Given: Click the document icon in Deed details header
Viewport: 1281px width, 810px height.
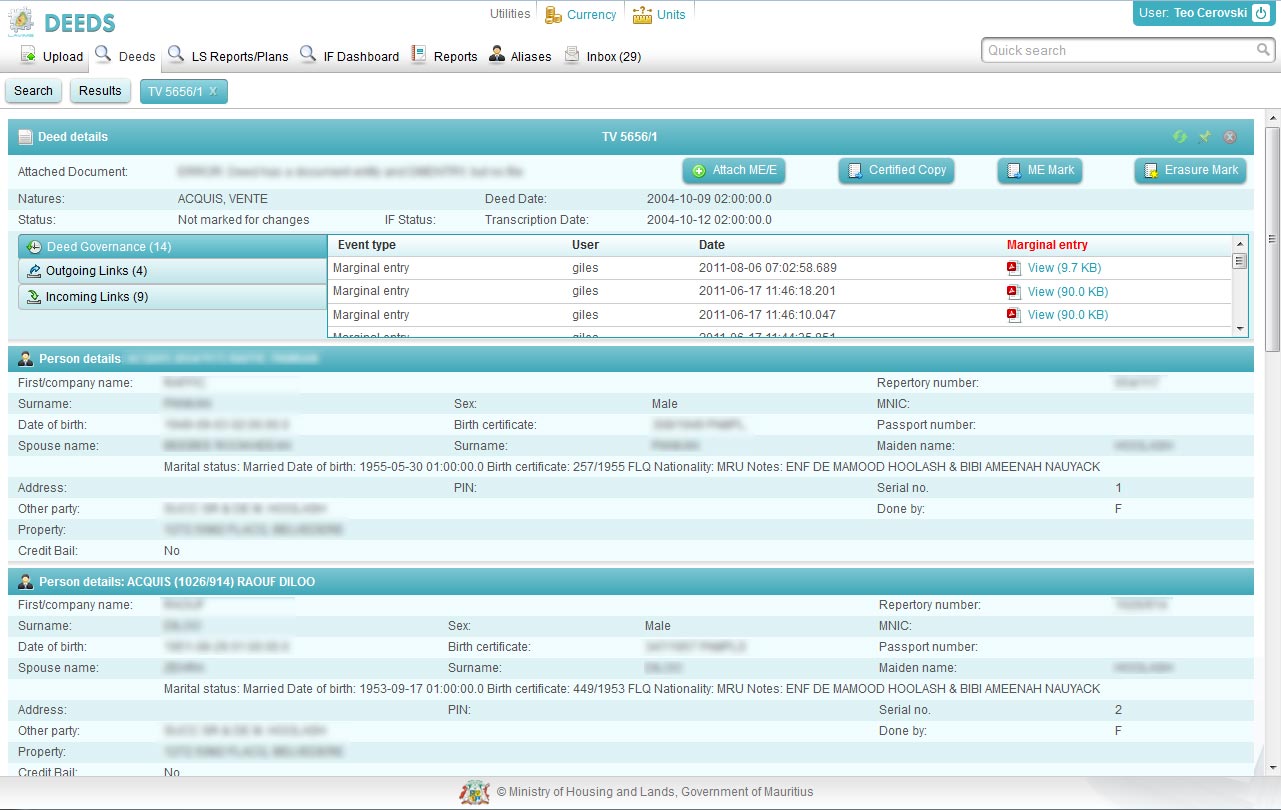Looking at the screenshot, I should 26,137.
